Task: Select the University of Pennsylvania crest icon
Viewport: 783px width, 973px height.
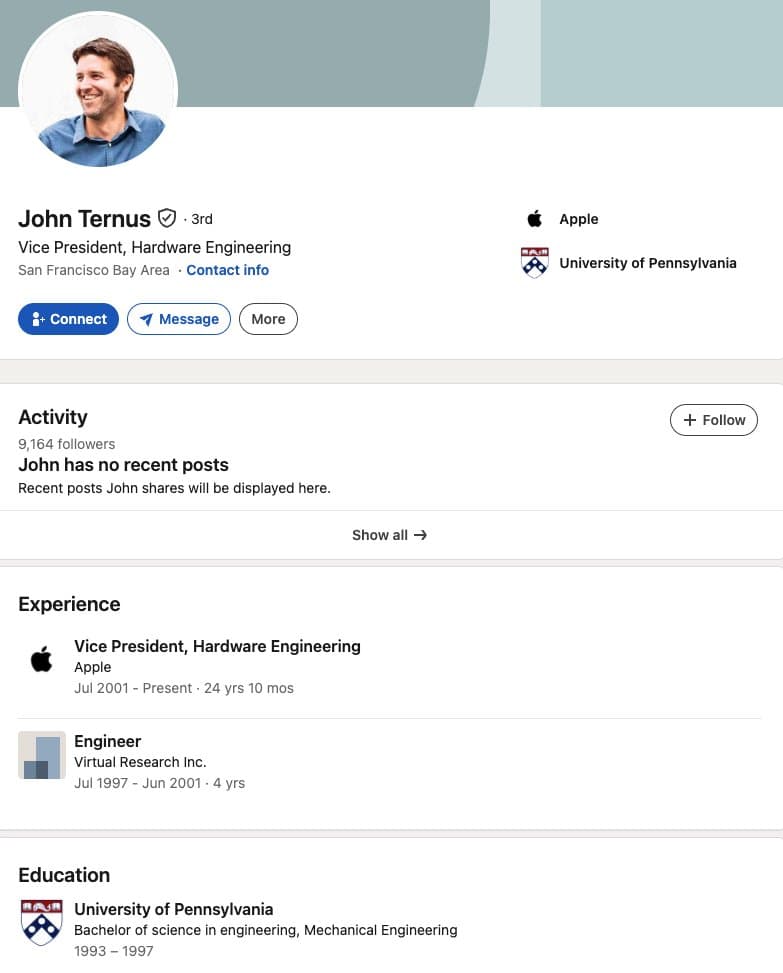Action: click(534, 263)
